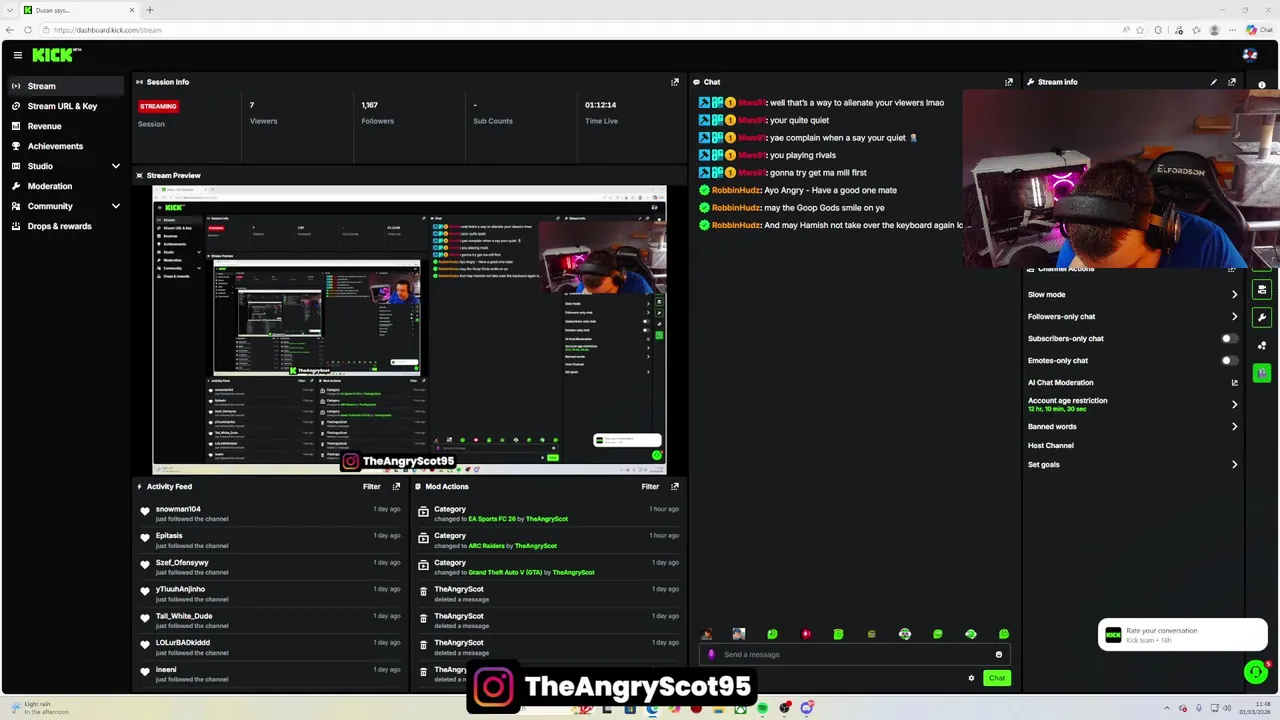Click the EA Sports FC 26 category link
Viewport: 1280px width, 720px height.
[492, 519]
